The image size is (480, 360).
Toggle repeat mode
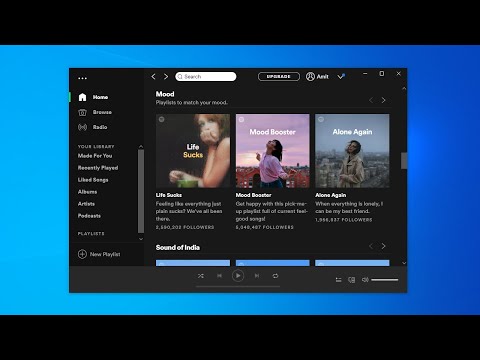(275, 276)
